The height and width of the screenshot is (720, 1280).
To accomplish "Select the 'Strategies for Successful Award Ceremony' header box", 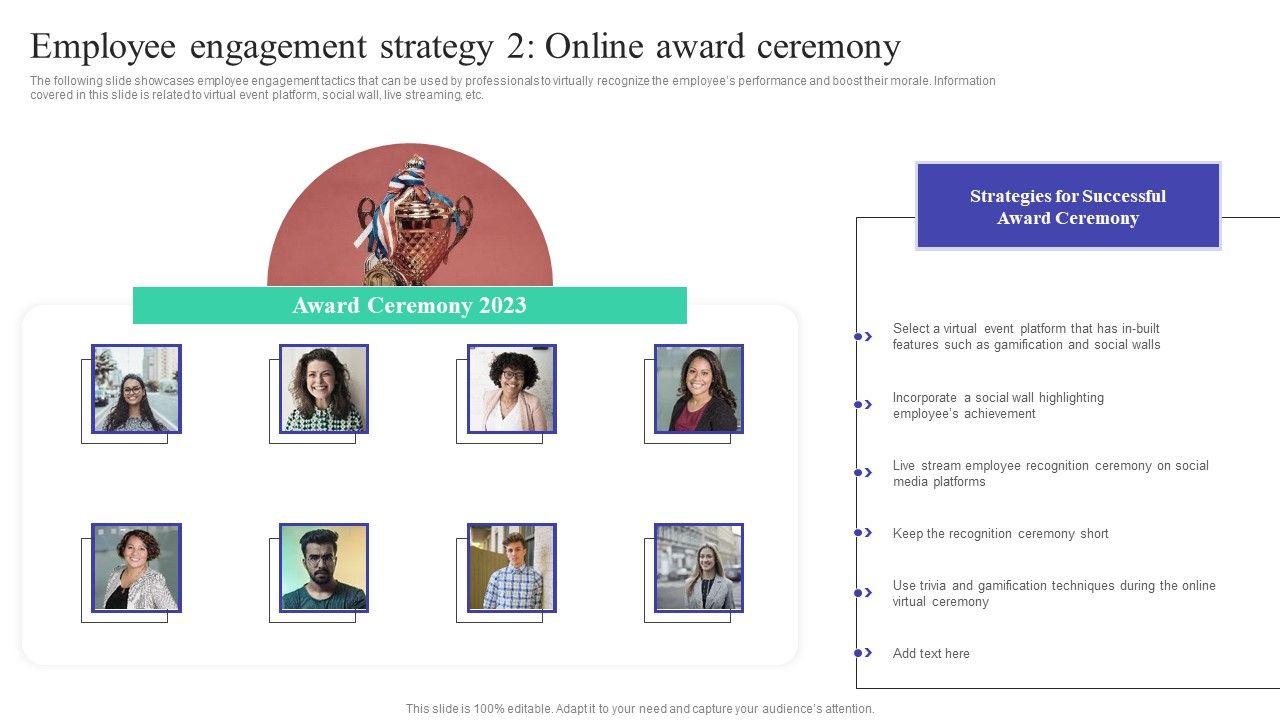I will tap(1068, 206).
